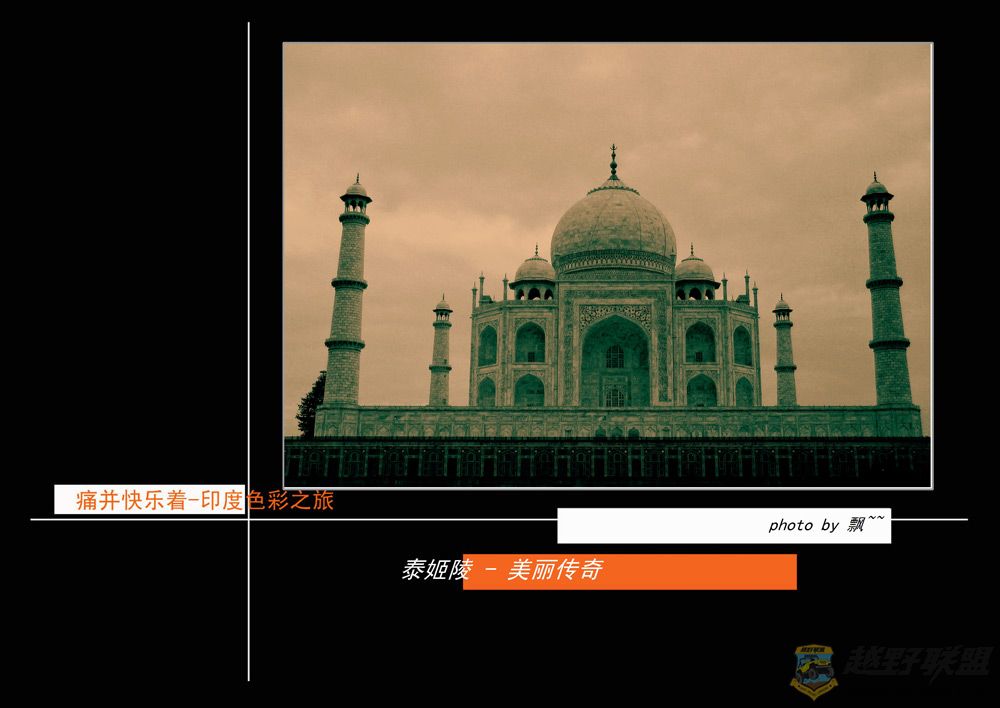1000x708 pixels.
Task: Click the finial atop the main dome
Action: tap(613, 161)
